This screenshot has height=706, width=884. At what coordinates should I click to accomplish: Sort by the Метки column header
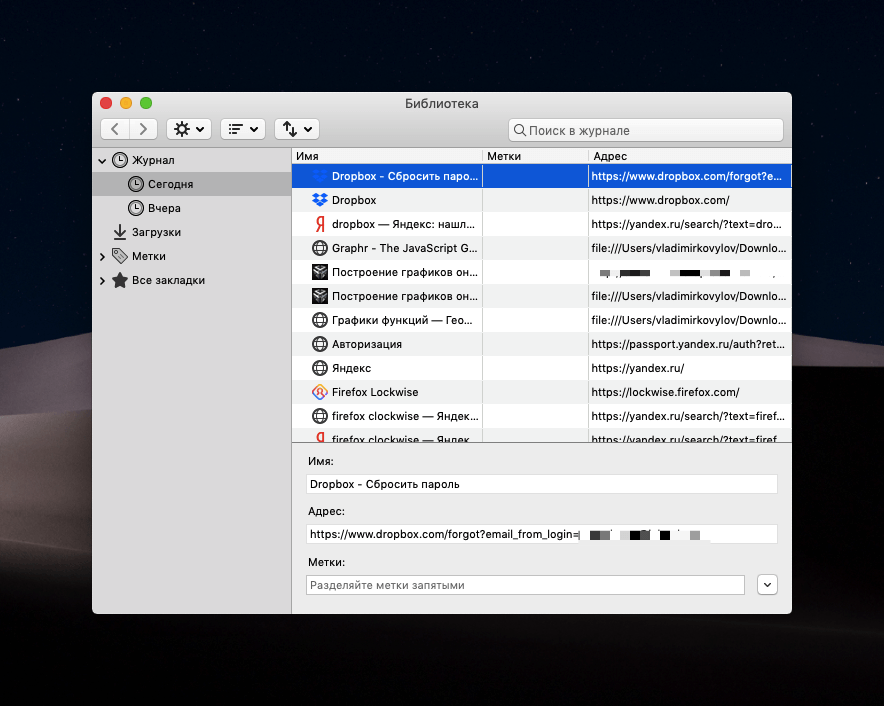pos(535,156)
